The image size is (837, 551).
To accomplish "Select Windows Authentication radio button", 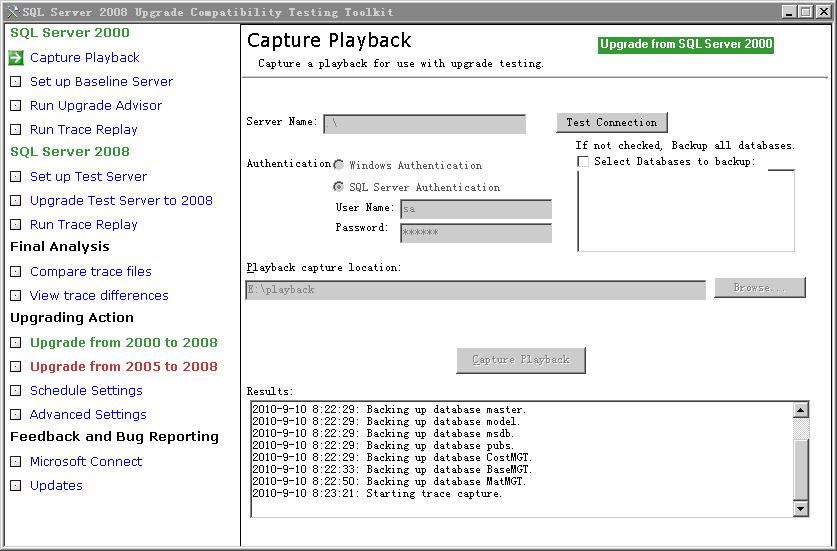I will 338,165.
